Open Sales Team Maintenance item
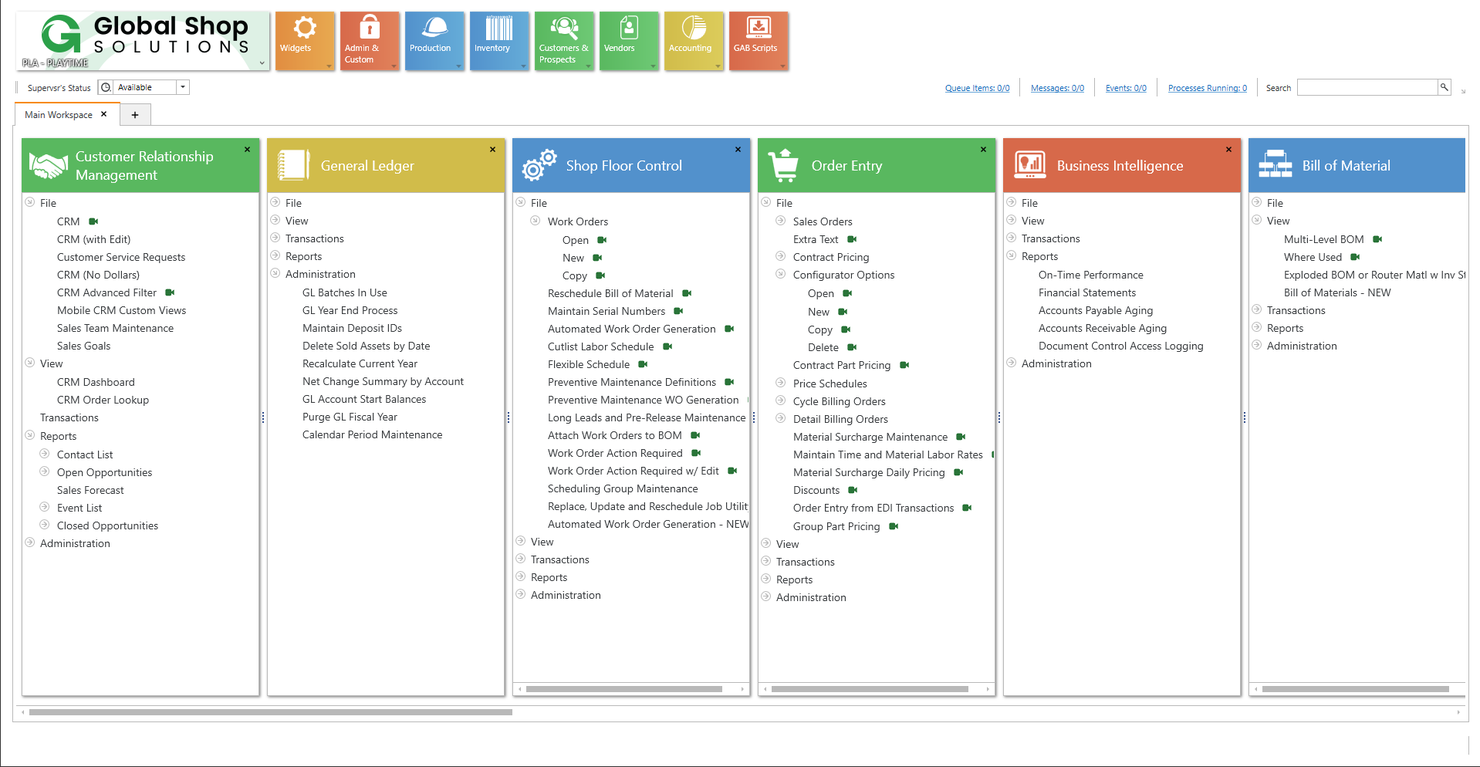Image resolution: width=1480 pixels, height=767 pixels. [115, 328]
